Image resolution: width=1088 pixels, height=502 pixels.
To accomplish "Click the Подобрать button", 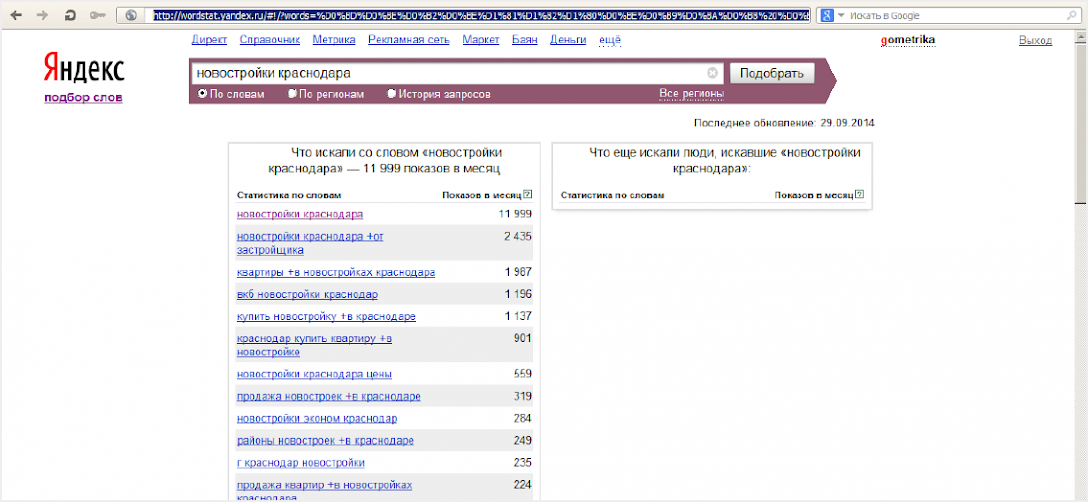I will click(772, 73).
